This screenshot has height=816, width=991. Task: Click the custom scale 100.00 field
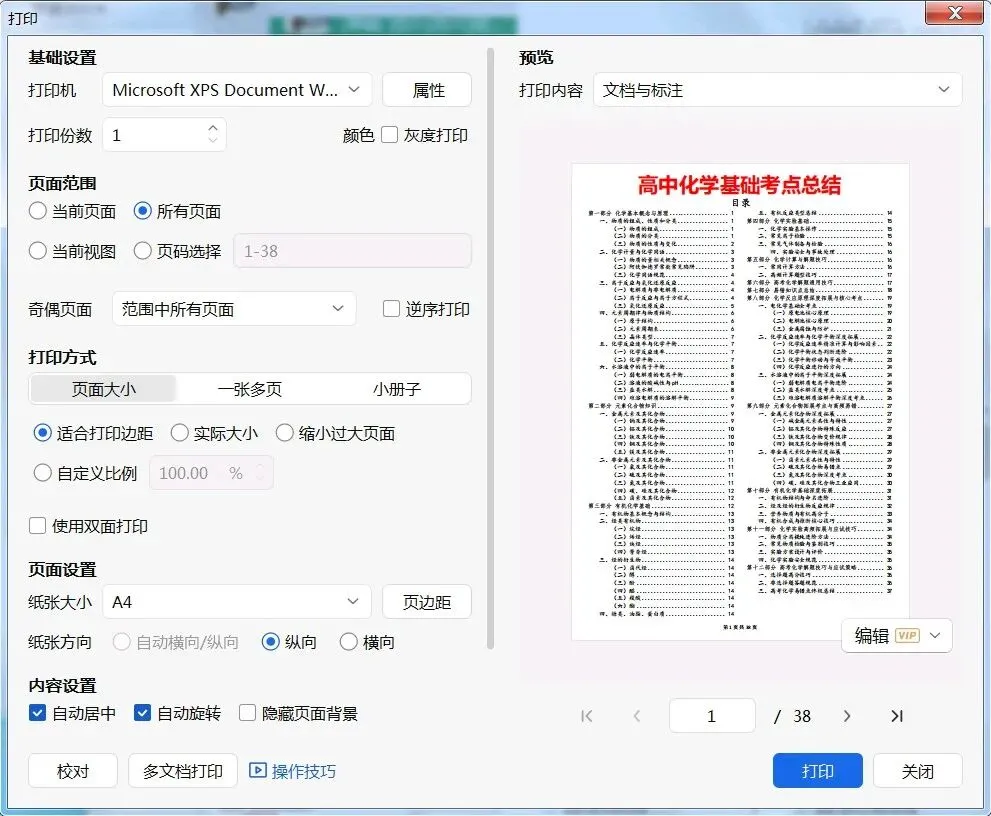click(211, 472)
